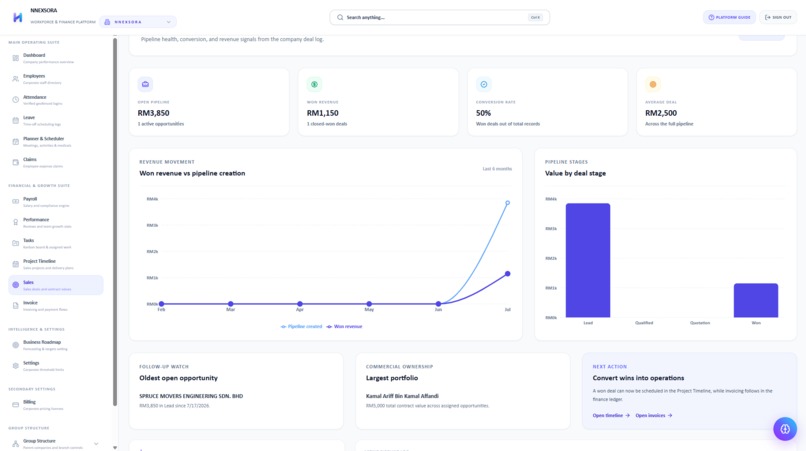The height and width of the screenshot is (451, 806).
Task: Click SPRUCE MOVERS ENGINEERING SDN. BHD
Action: pos(191,396)
